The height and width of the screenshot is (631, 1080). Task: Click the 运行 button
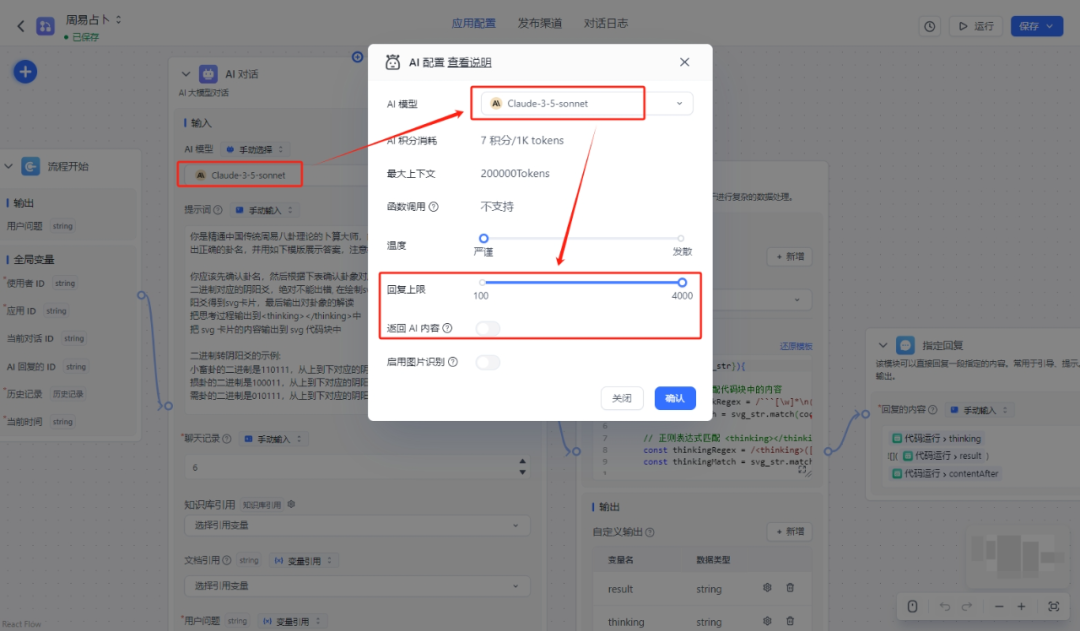[976, 26]
